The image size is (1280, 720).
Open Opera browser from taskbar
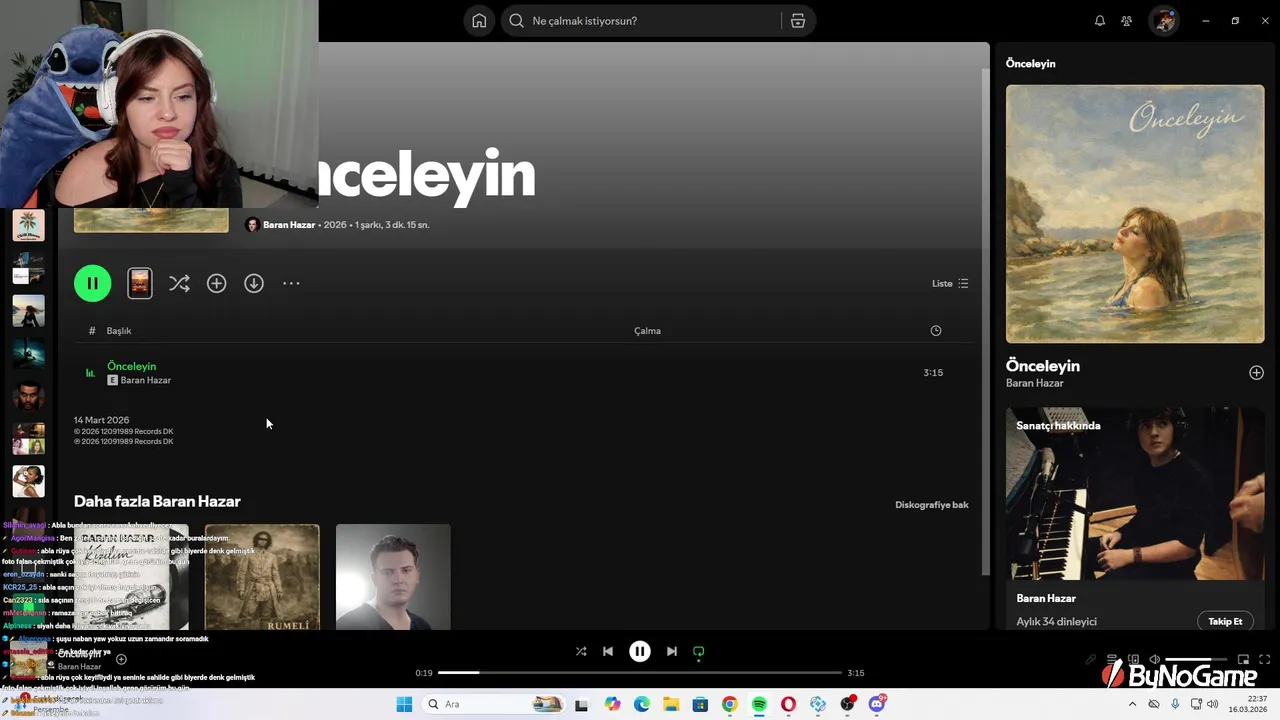click(789, 704)
